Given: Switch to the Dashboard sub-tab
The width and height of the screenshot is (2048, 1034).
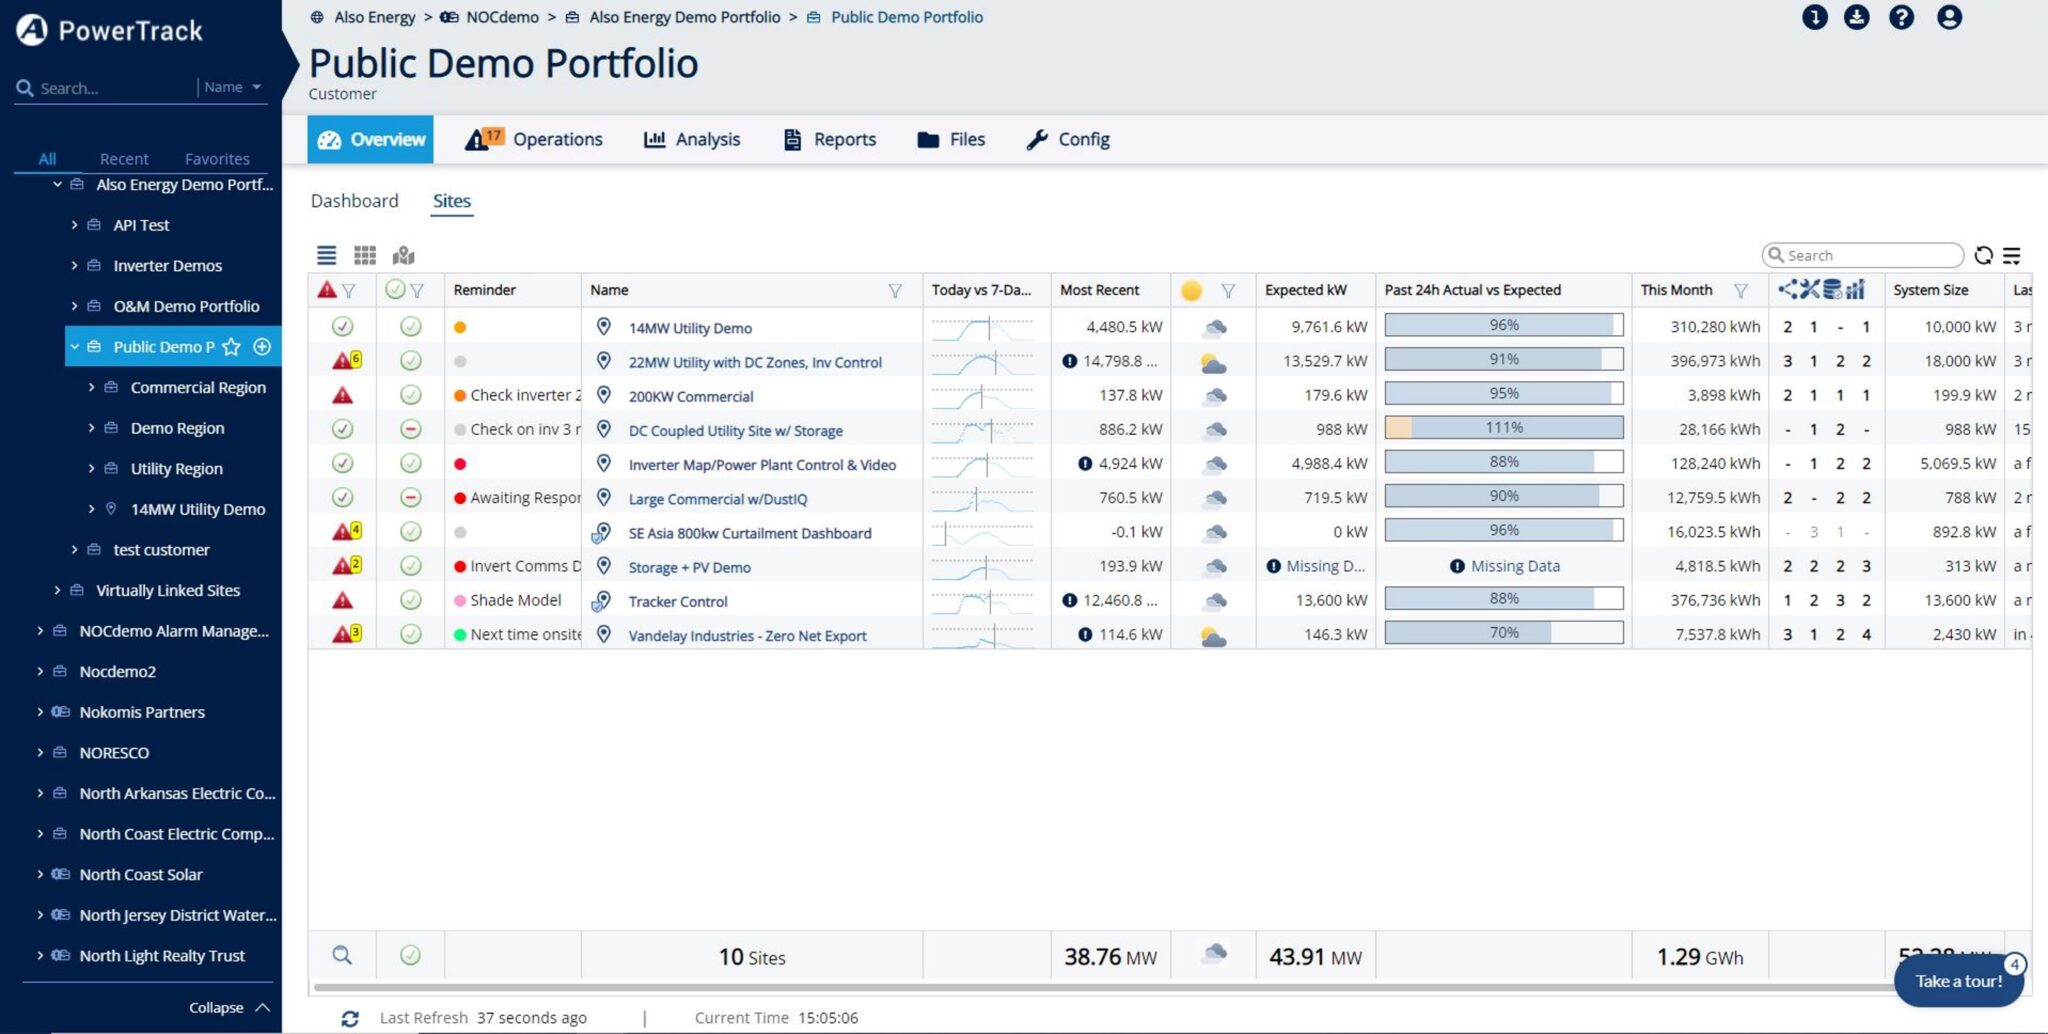Looking at the screenshot, I should point(354,201).
